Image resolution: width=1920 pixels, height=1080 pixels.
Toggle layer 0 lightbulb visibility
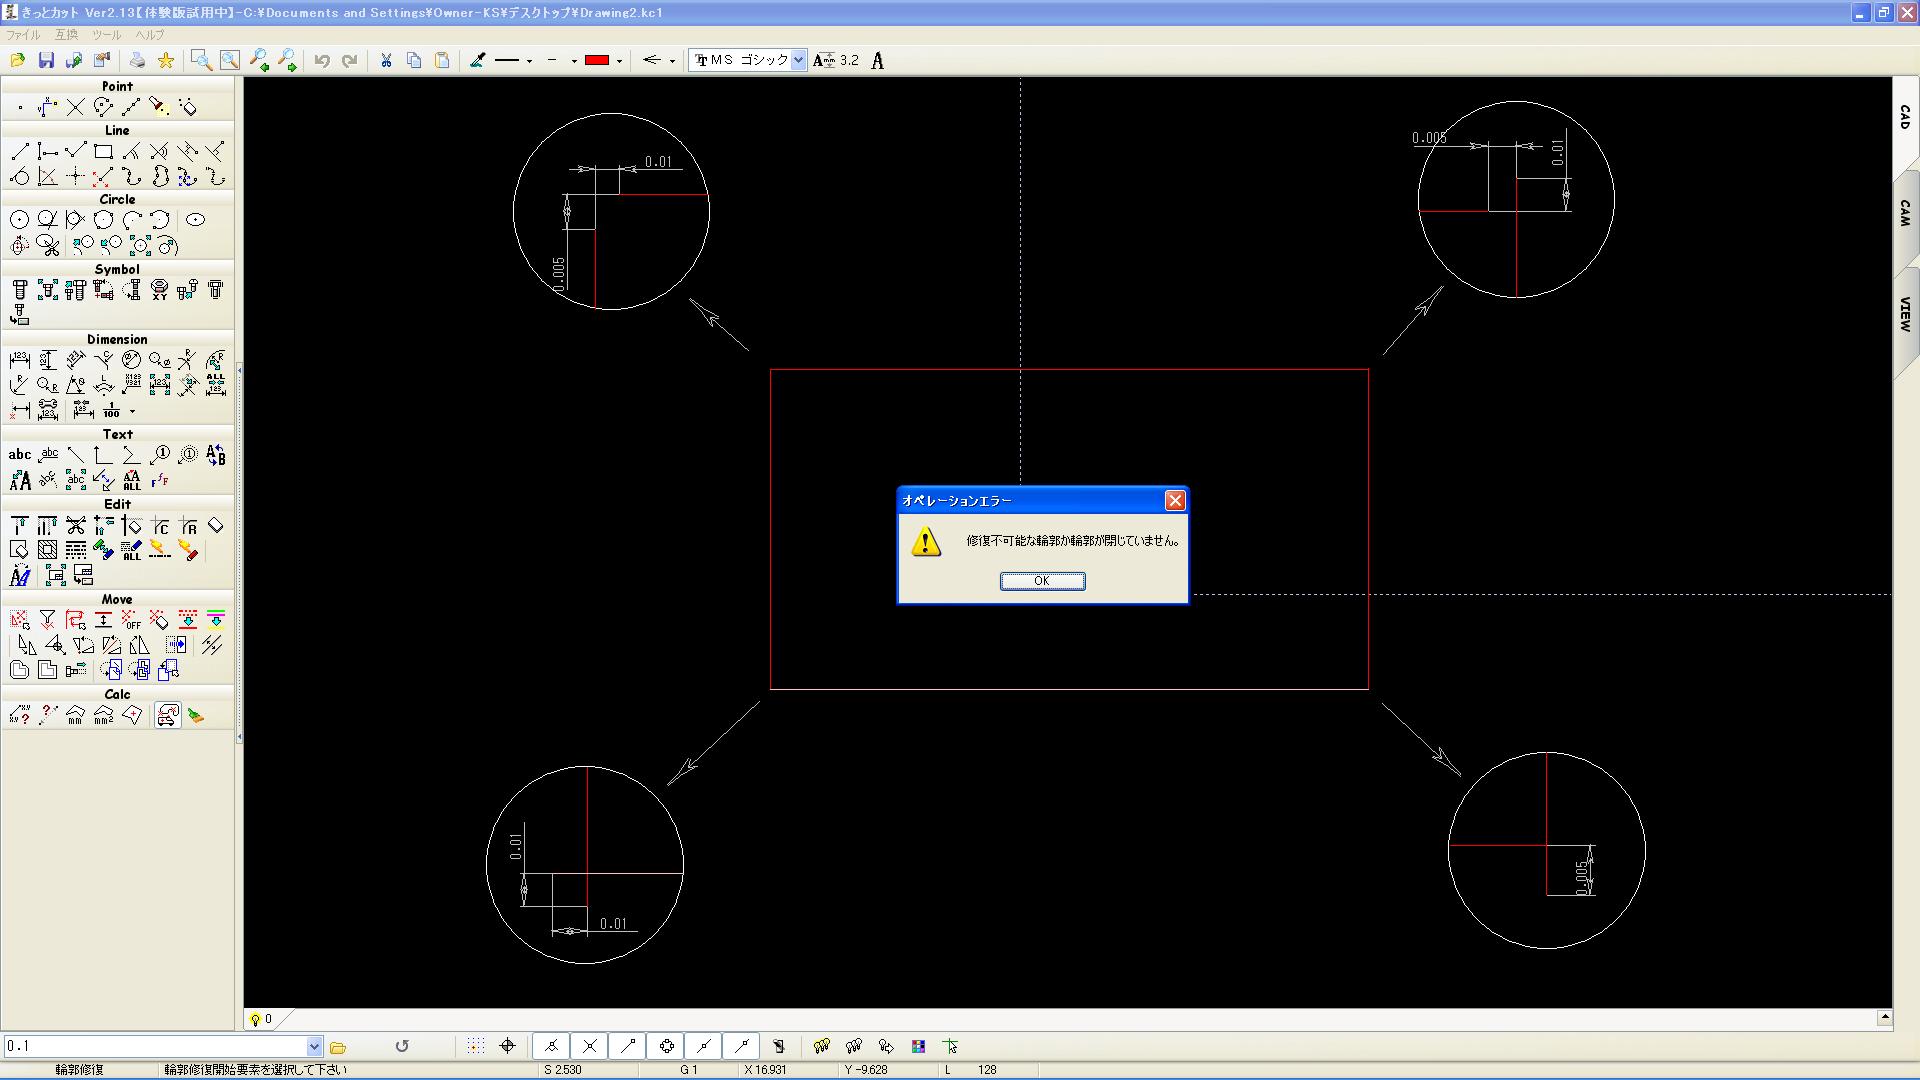pos(255,1020)
